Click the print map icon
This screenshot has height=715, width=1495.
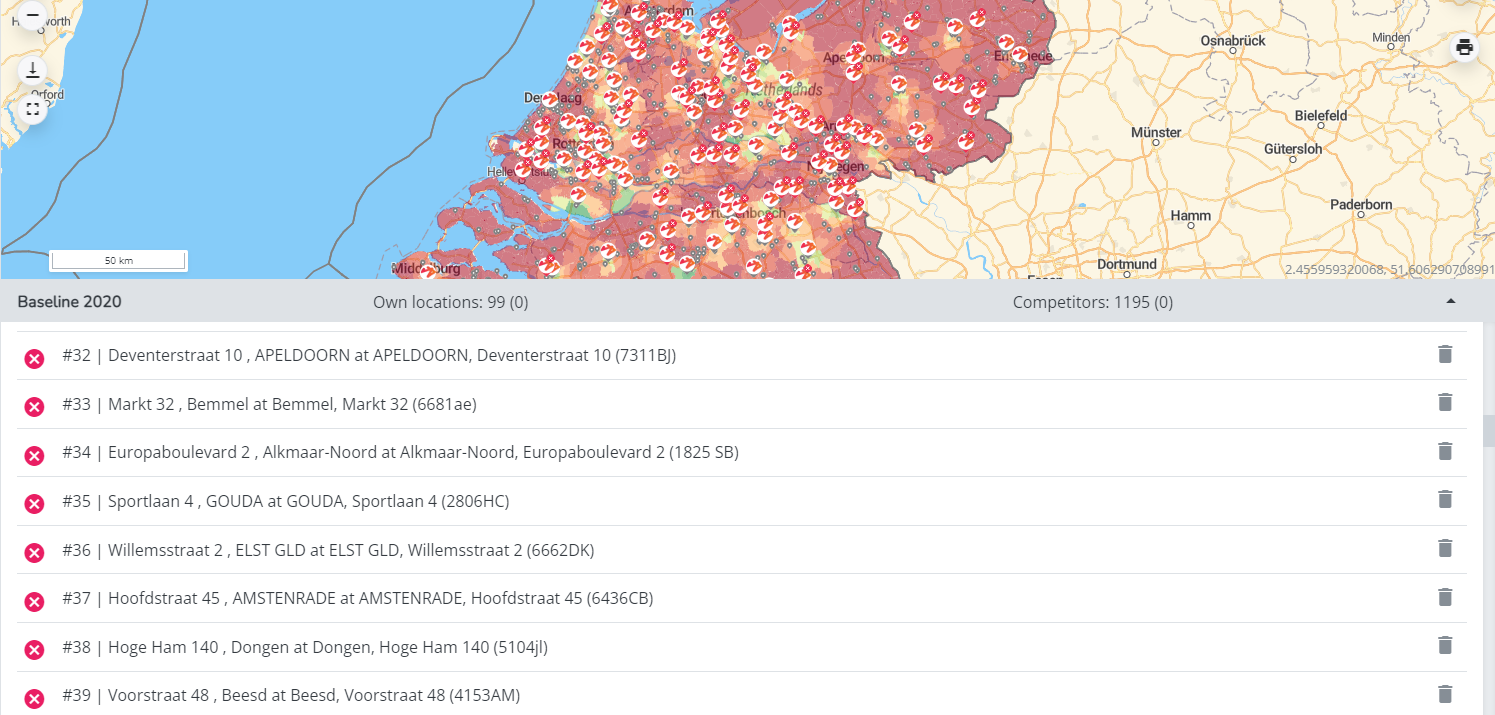pos(1464,47)
